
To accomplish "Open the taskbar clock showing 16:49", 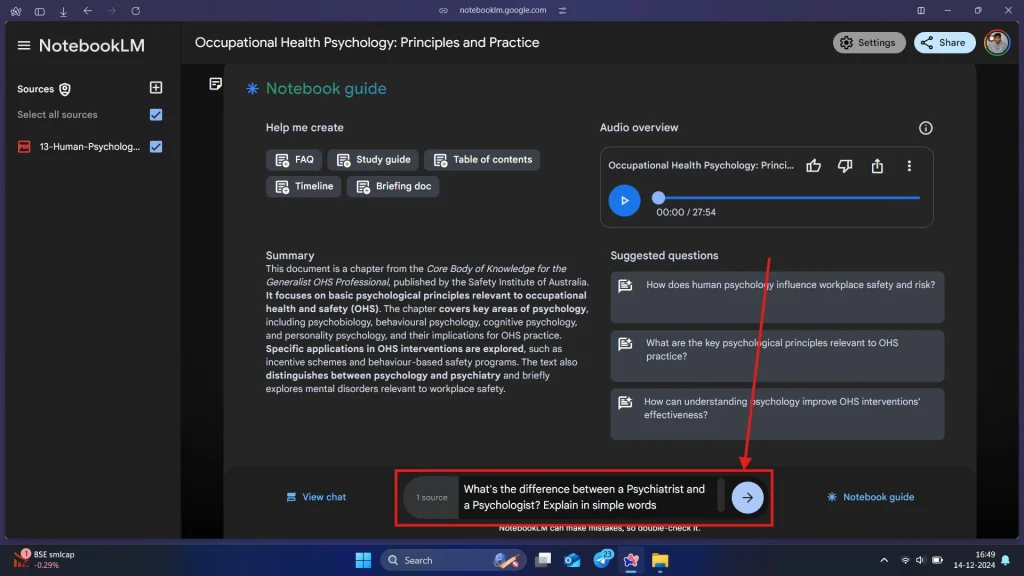I will coord(974,560).
